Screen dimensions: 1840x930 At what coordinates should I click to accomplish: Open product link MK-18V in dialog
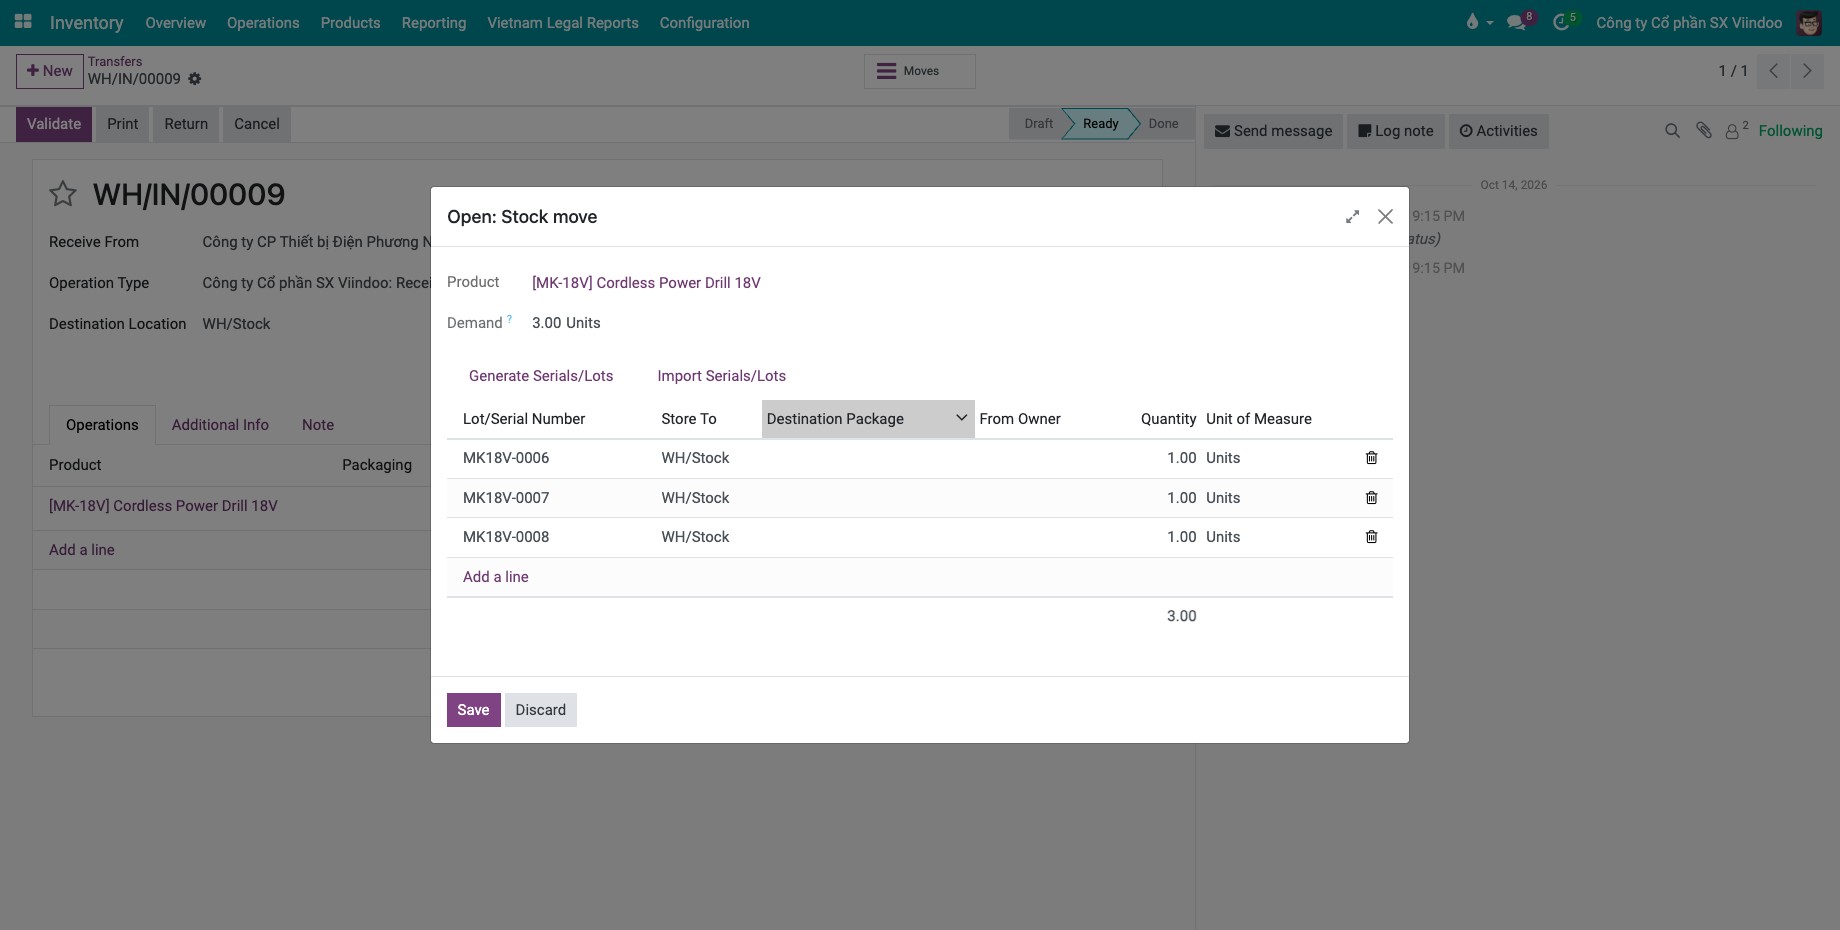[x=646, y=283]
